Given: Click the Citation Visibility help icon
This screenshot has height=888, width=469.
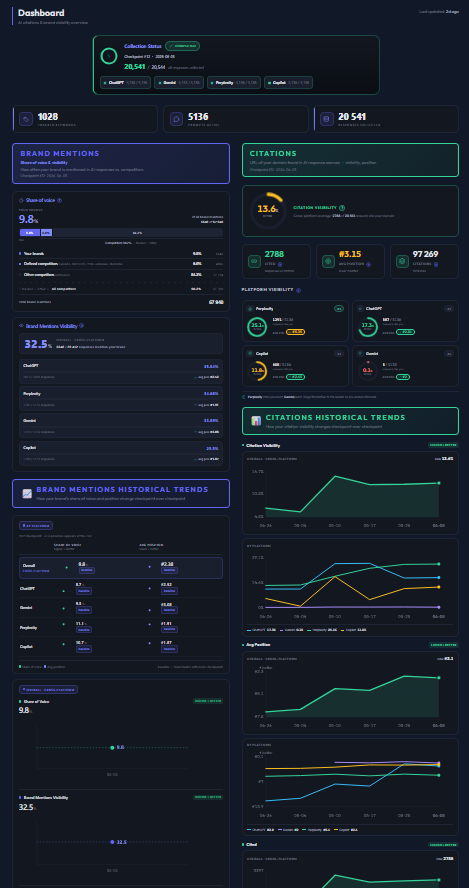Looking at the screenshot, I should click(x=342, y=208).
